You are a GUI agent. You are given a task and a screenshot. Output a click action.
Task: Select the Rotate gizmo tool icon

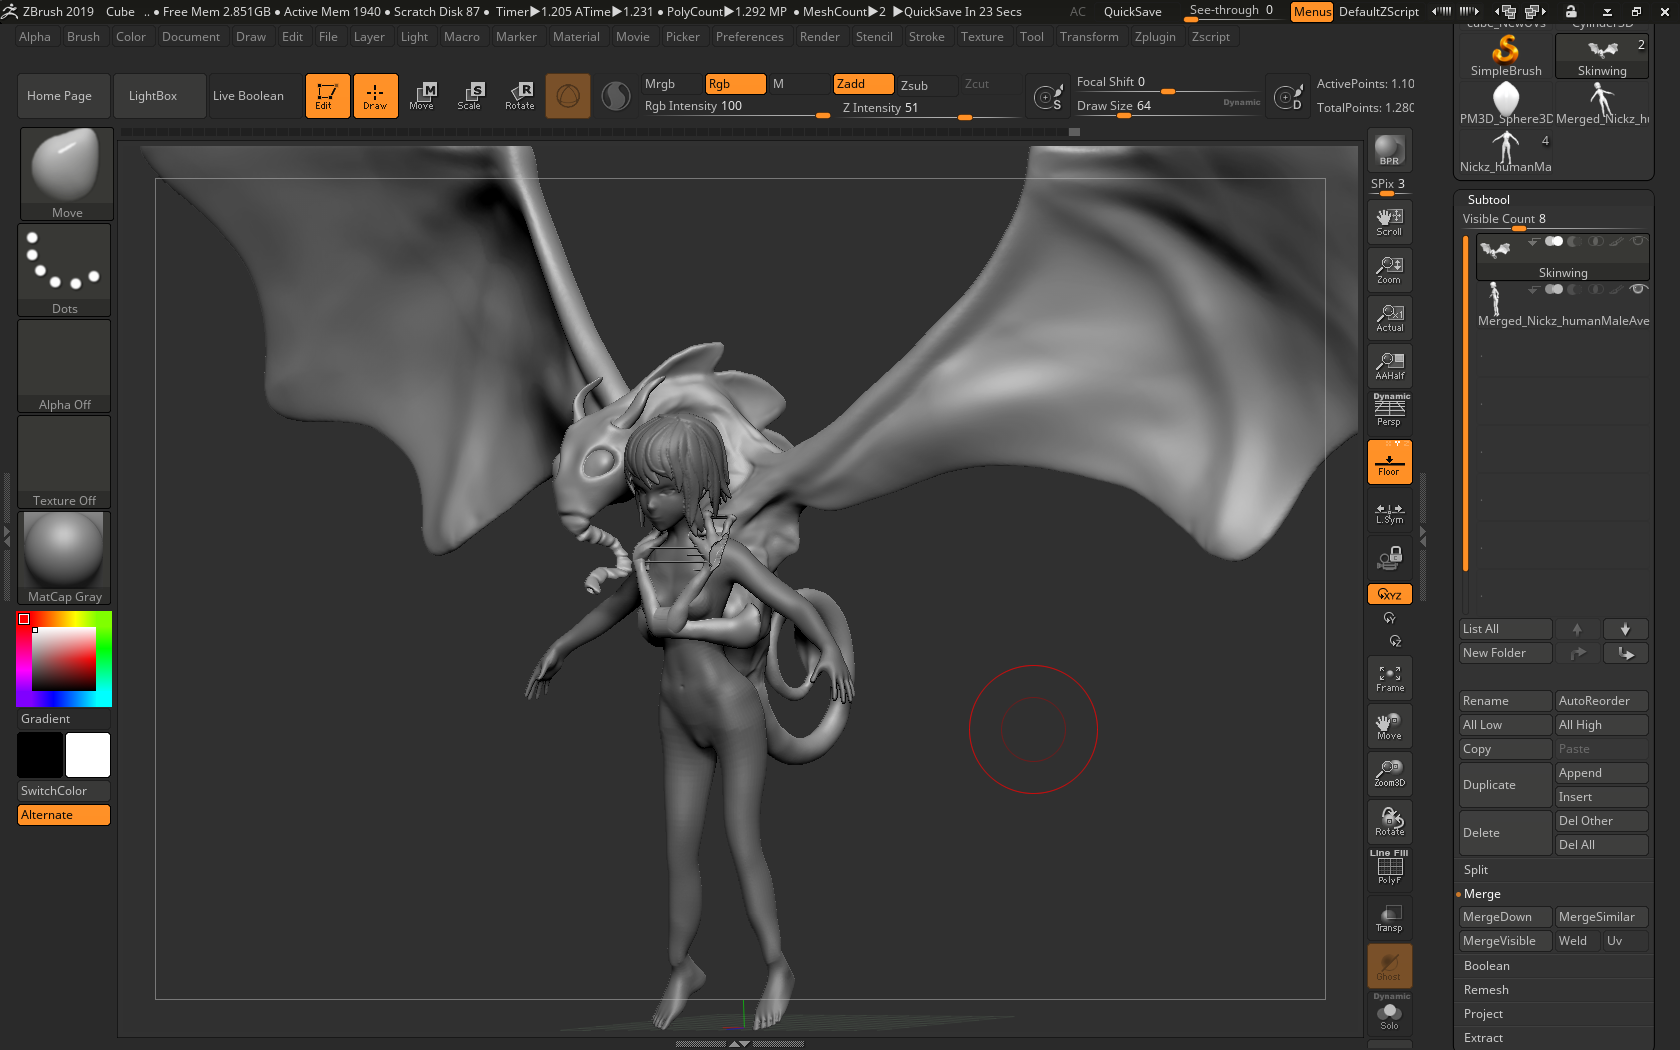[519, 96]
